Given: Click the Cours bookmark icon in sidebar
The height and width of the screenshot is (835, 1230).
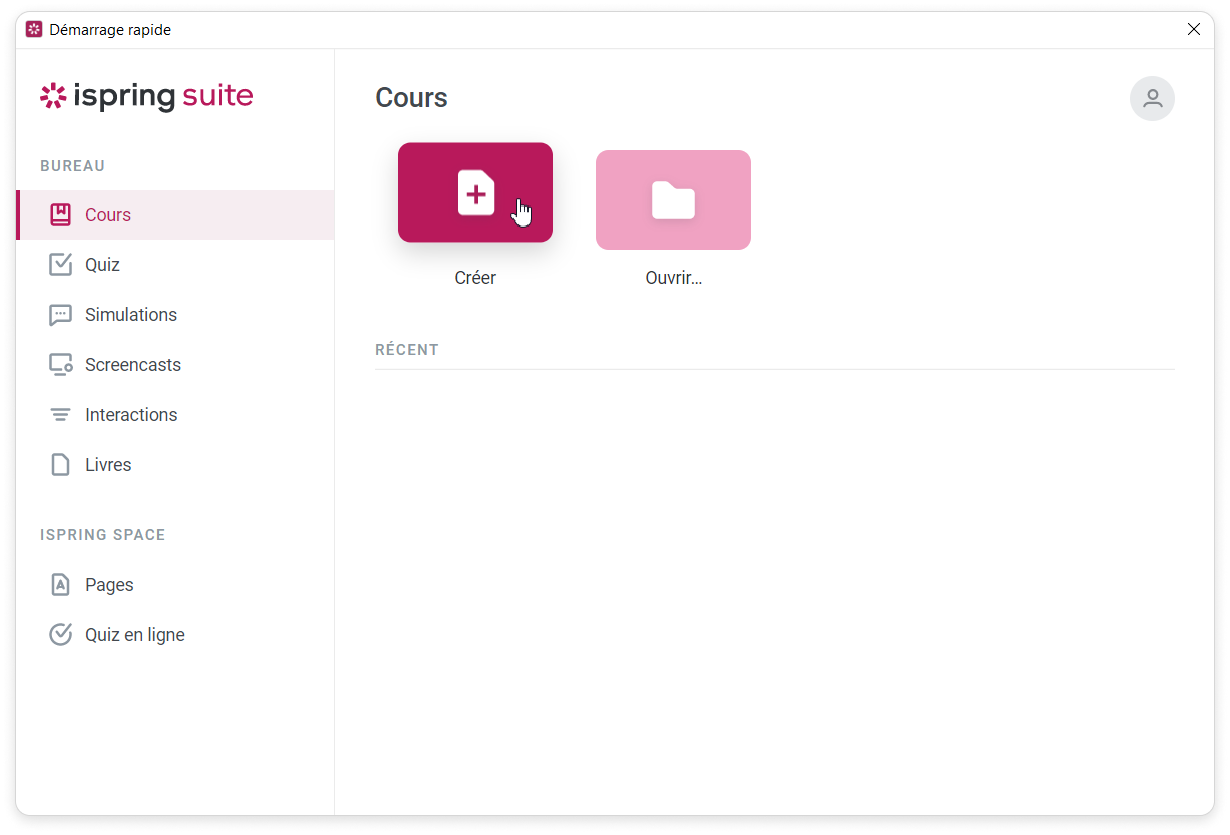Looking at the screenshot, I should coord(60,215).
